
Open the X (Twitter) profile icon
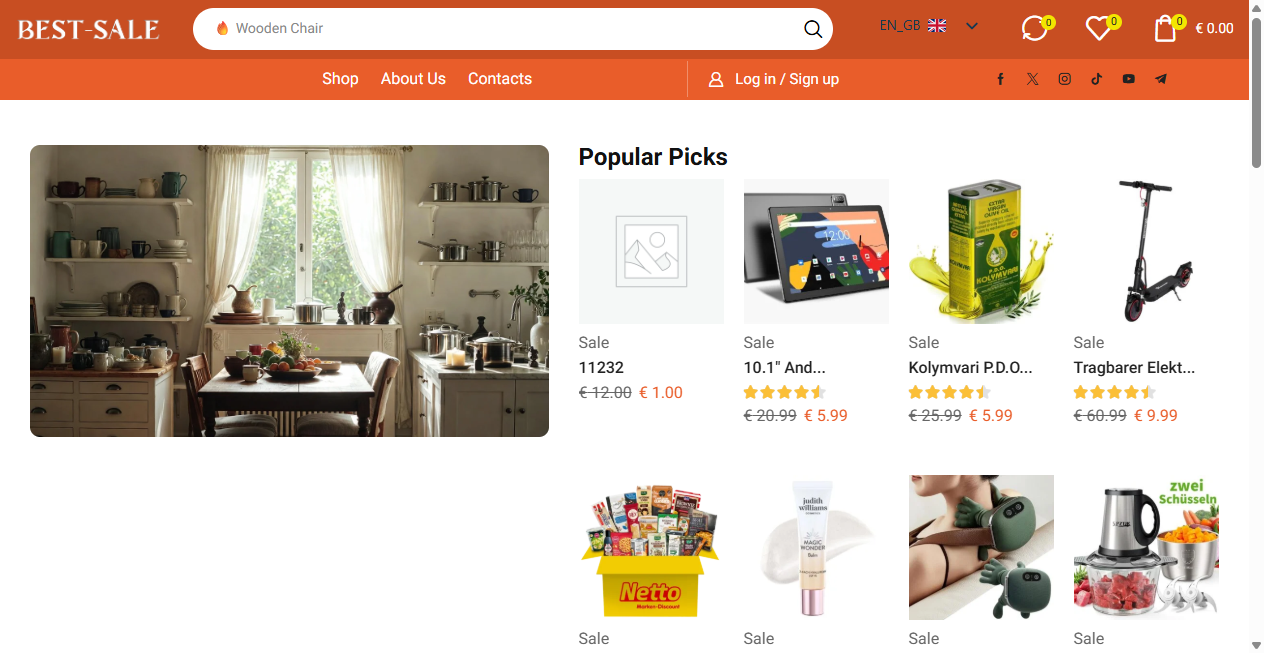pos(1032,79)
